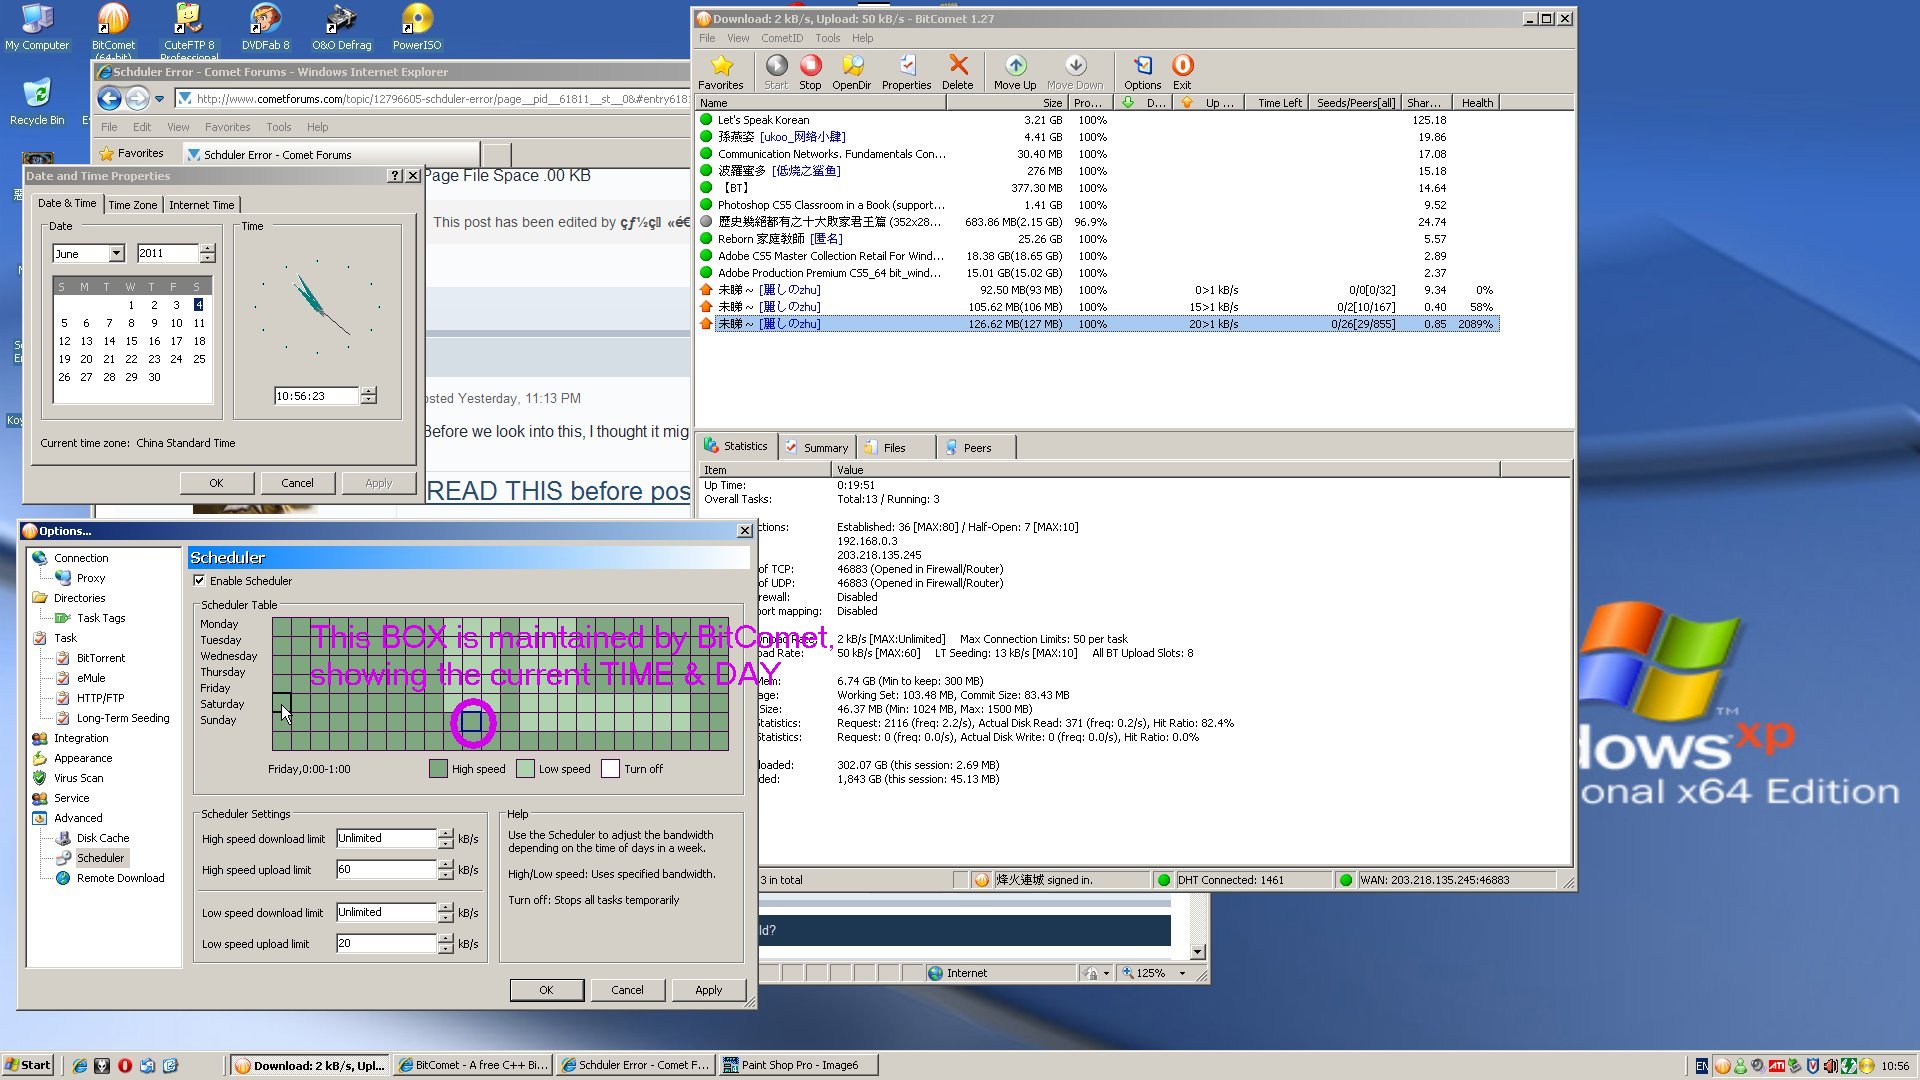The image size is (1920, 1080).
Task: Click the time spinner beside 10:56:23
Action: pyautogui.click(x=369, y=396)
